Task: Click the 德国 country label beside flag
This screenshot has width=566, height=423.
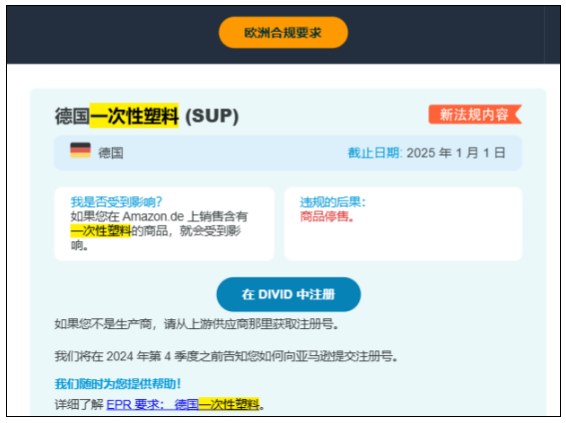Action: [x=111, y=153]
